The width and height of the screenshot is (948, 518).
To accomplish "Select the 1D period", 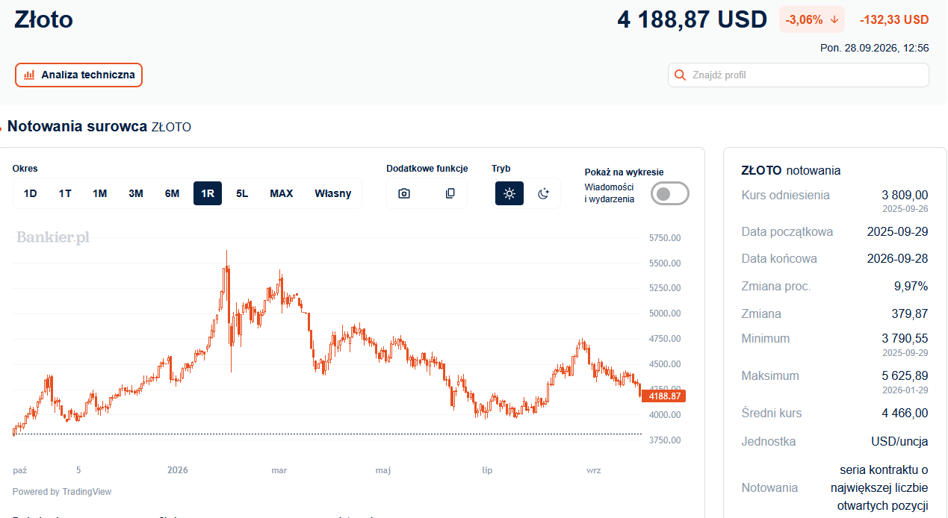I will pos(30,193).
